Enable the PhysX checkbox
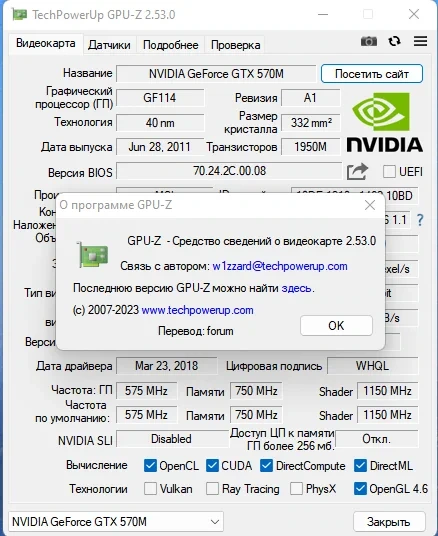438x536 pixels. click(296, 488)
